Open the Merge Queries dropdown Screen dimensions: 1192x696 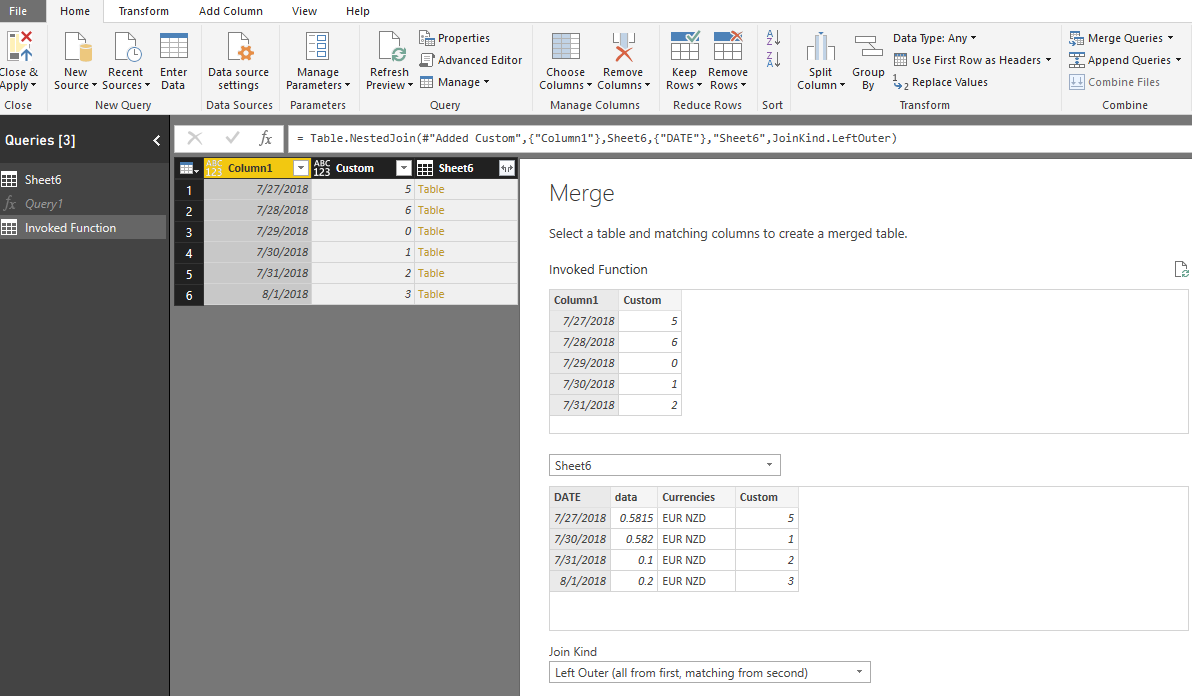pyautogui.click(x=1121, y=38)
